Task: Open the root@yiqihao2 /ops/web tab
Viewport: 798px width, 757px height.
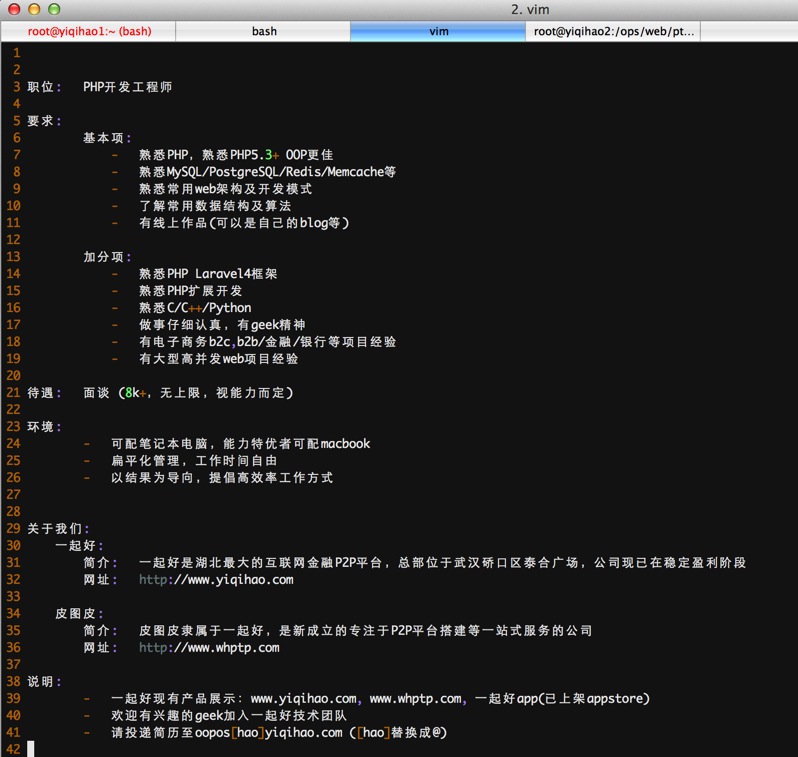Action: pyautogui.click(x=614, y=31)
